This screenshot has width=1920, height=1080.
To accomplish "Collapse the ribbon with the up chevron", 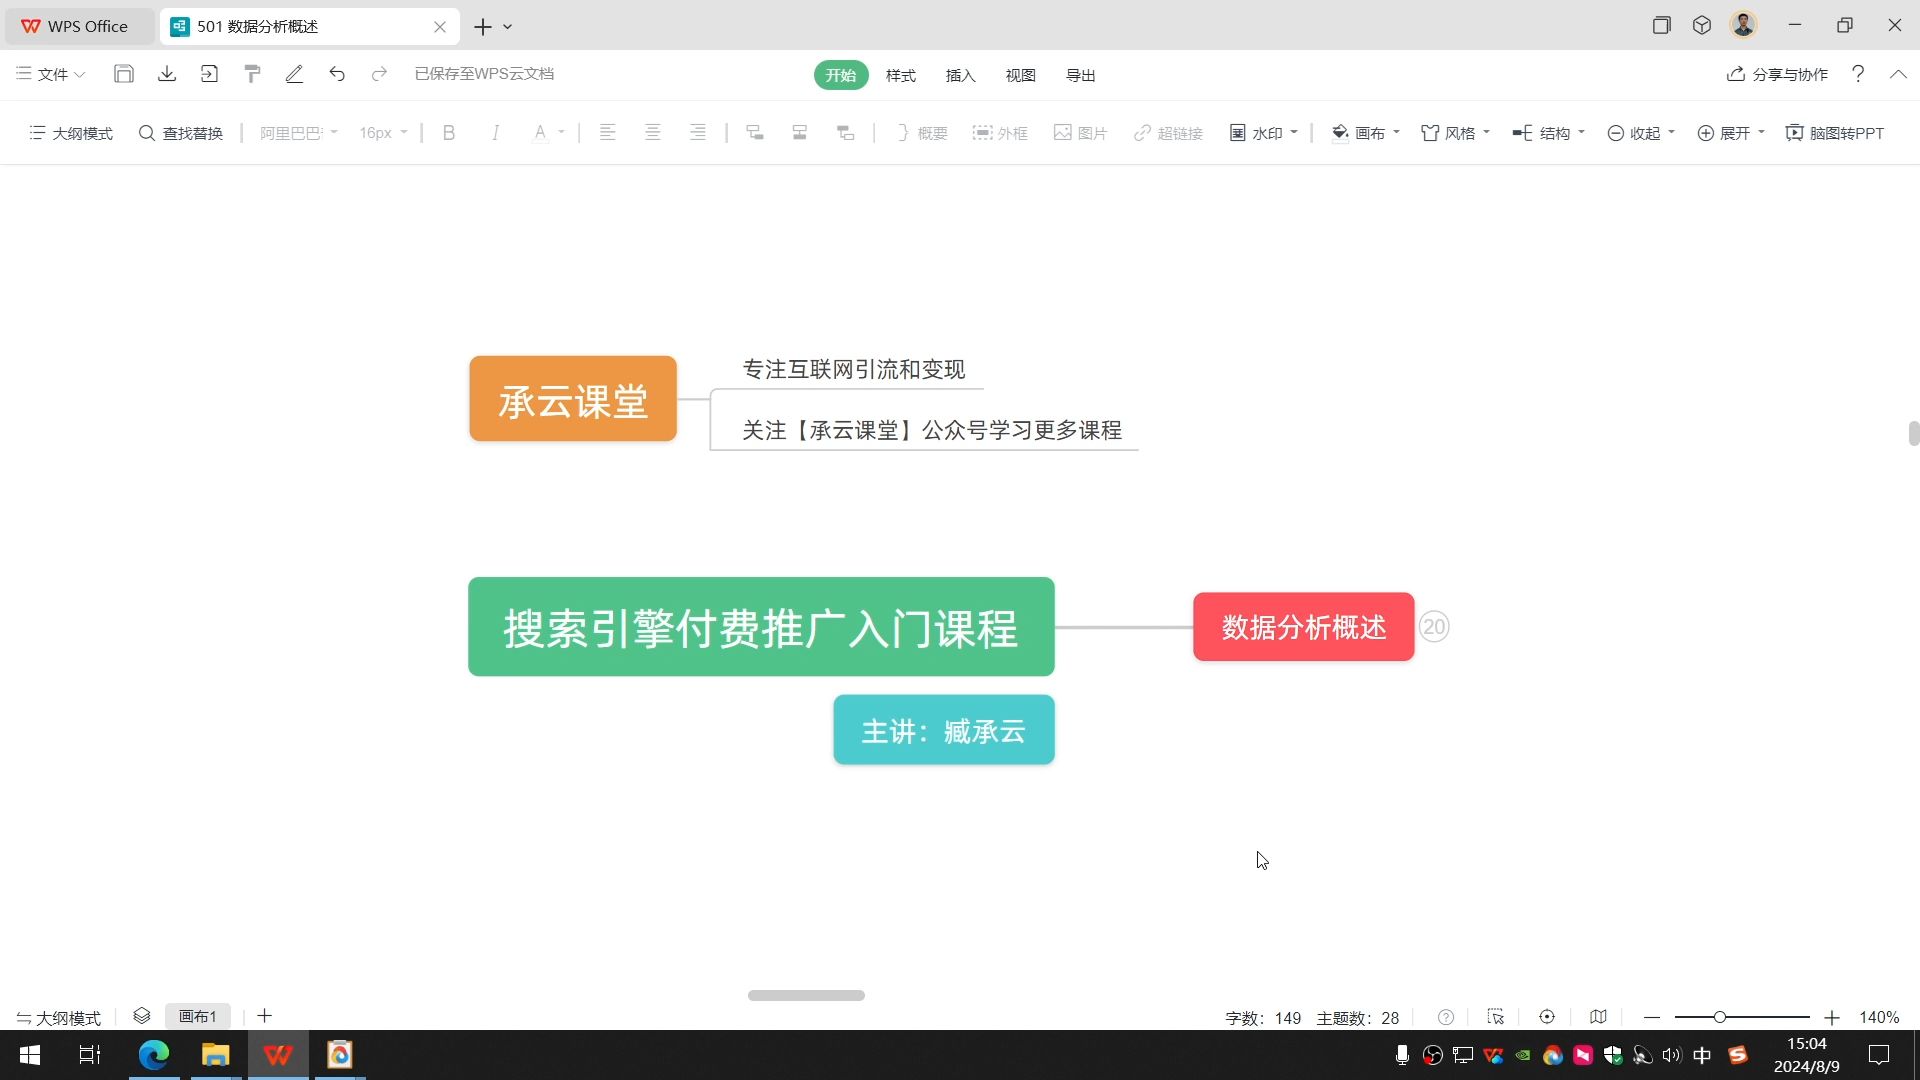I will (x=1898, y=74).
